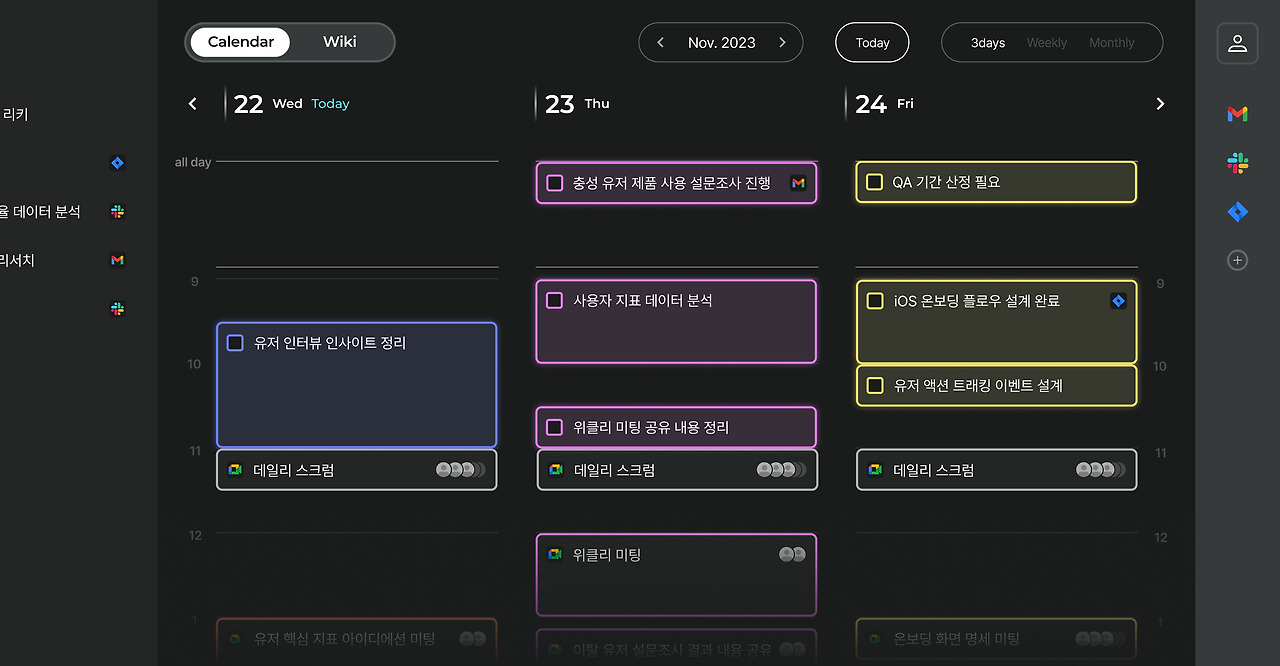
Task: Click Google Meet icon on 위클리 미팅 event
Action: click(x=555, y=554)
